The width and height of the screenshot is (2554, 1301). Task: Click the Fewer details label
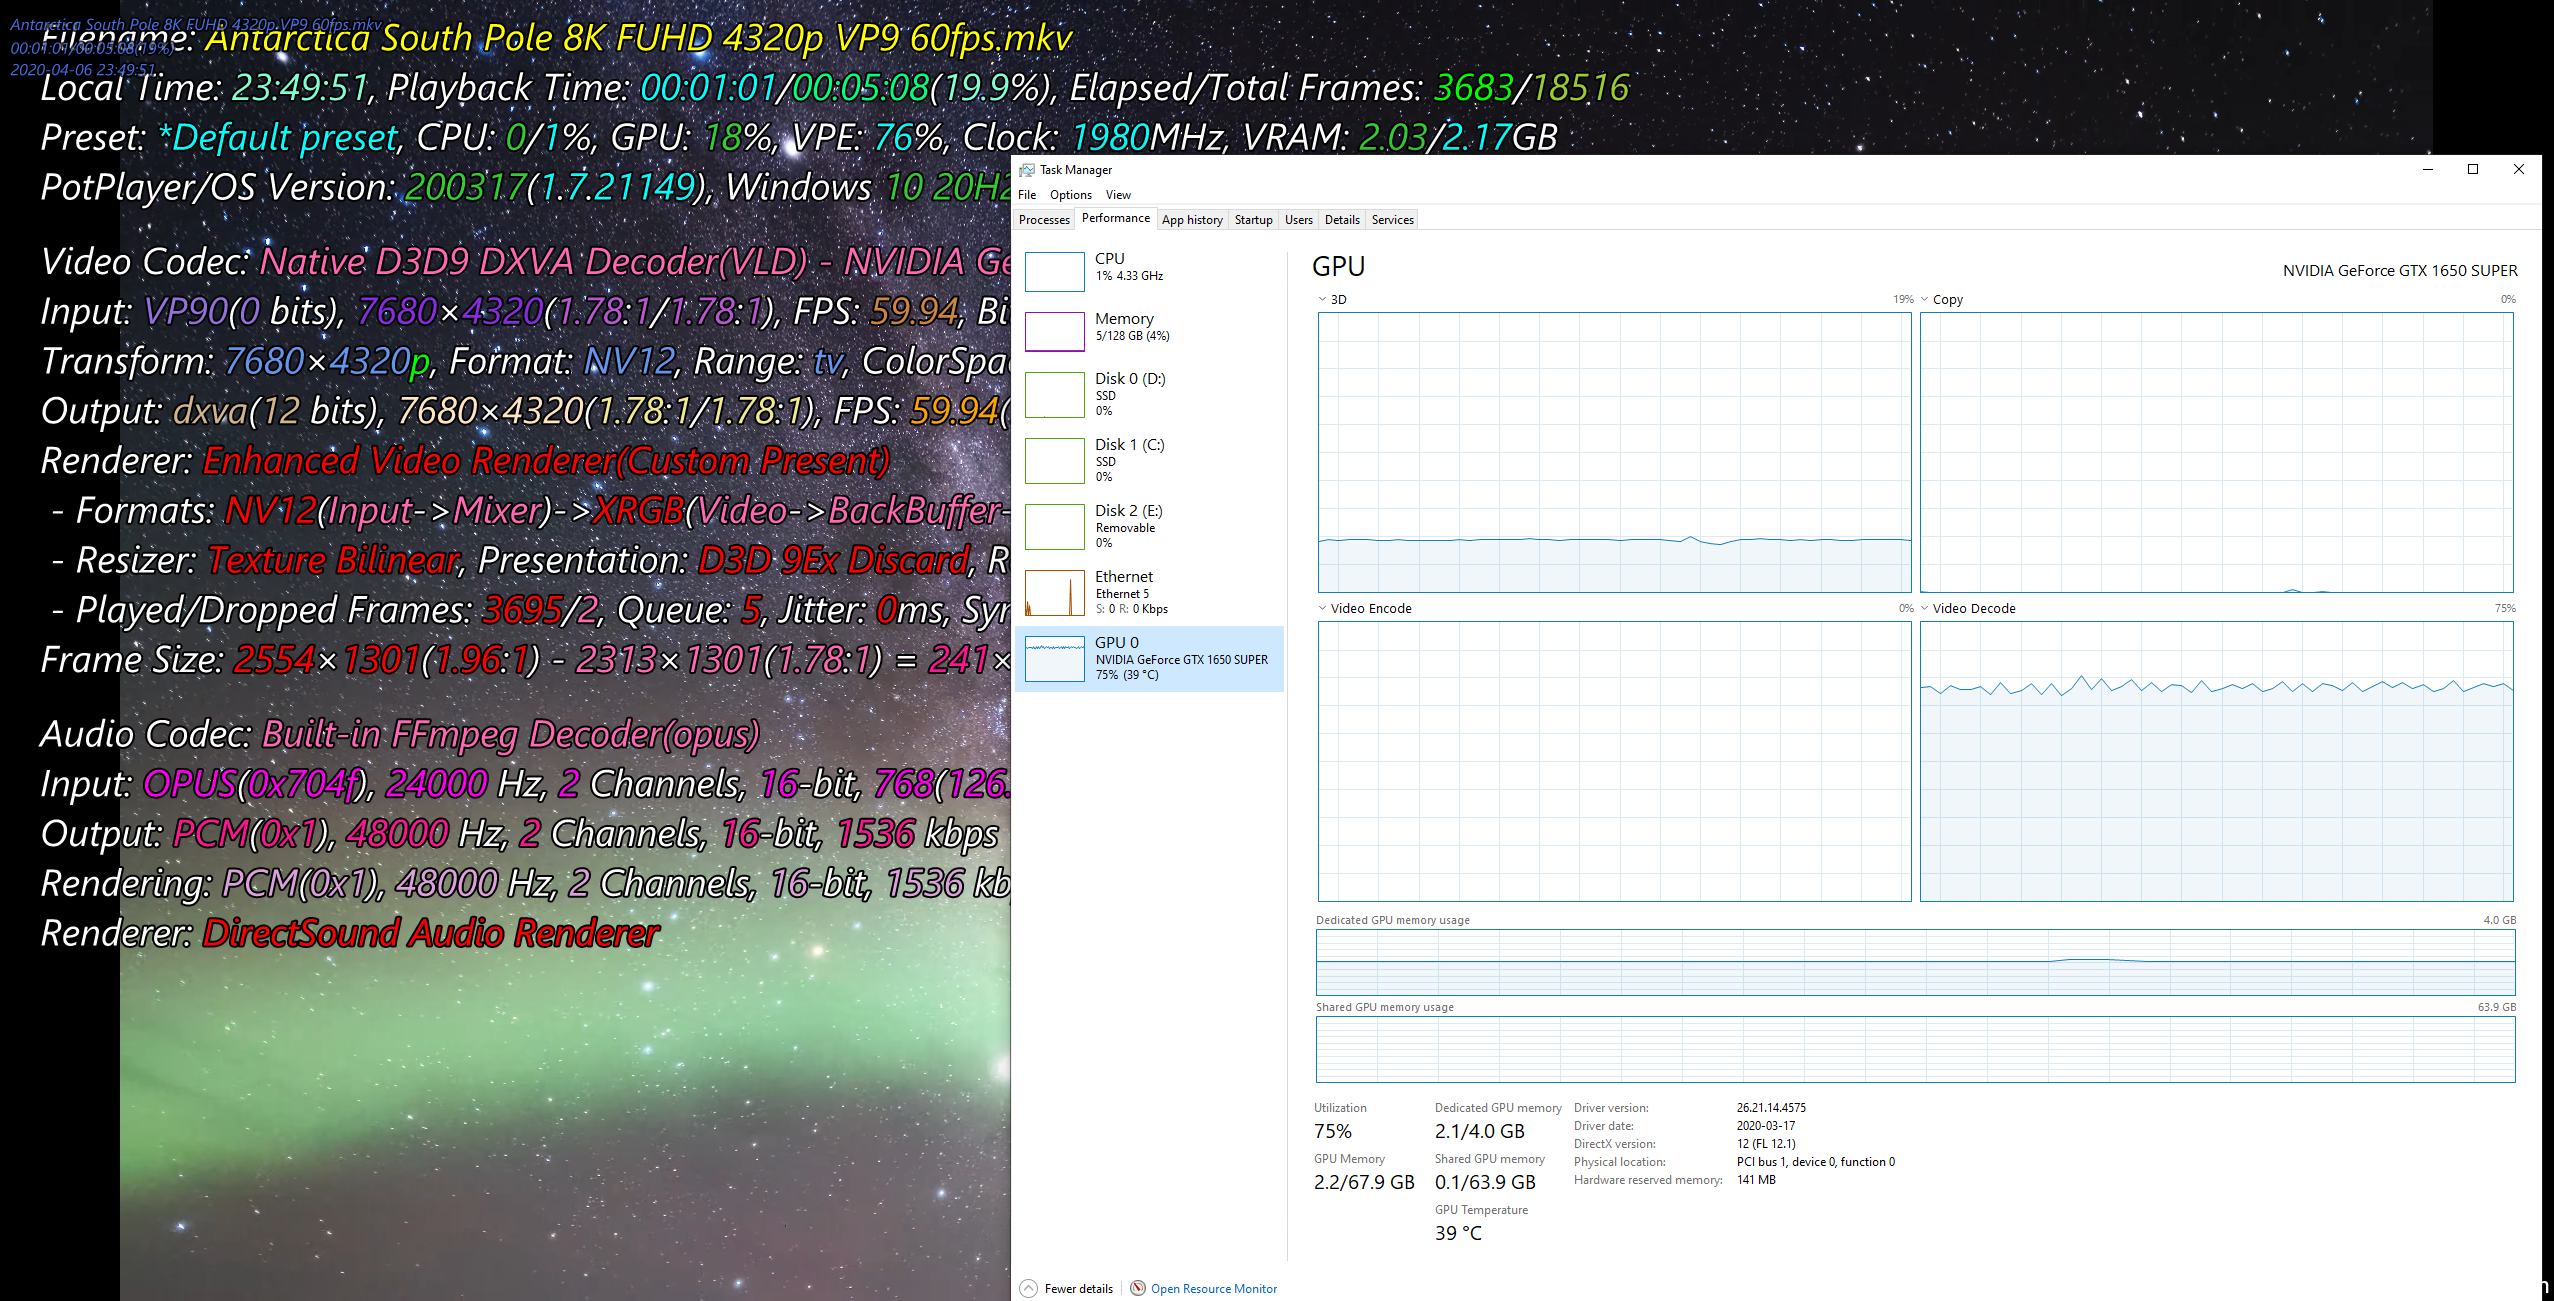(1078, 1289)
